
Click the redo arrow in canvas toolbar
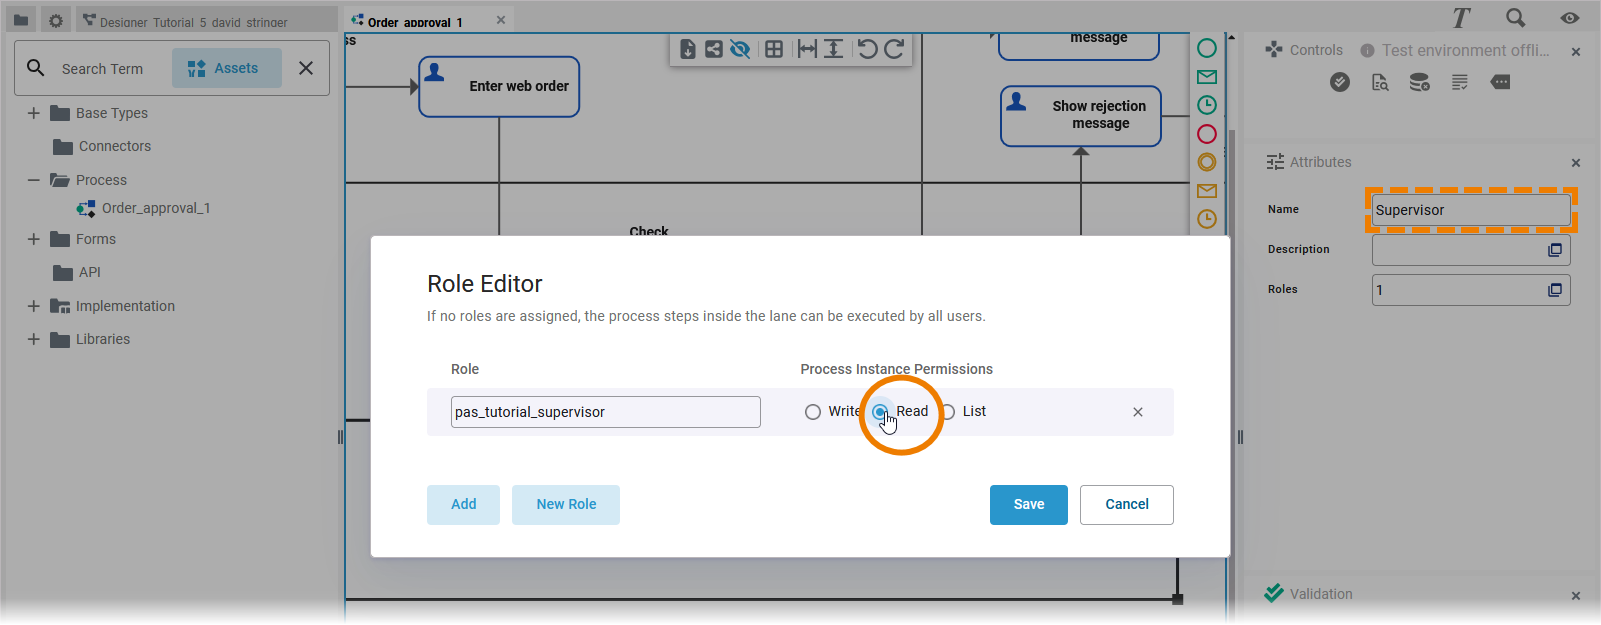894,49
